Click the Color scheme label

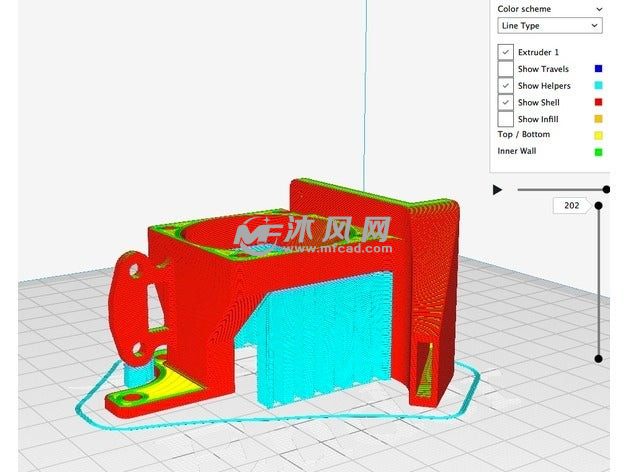[523, 8]
